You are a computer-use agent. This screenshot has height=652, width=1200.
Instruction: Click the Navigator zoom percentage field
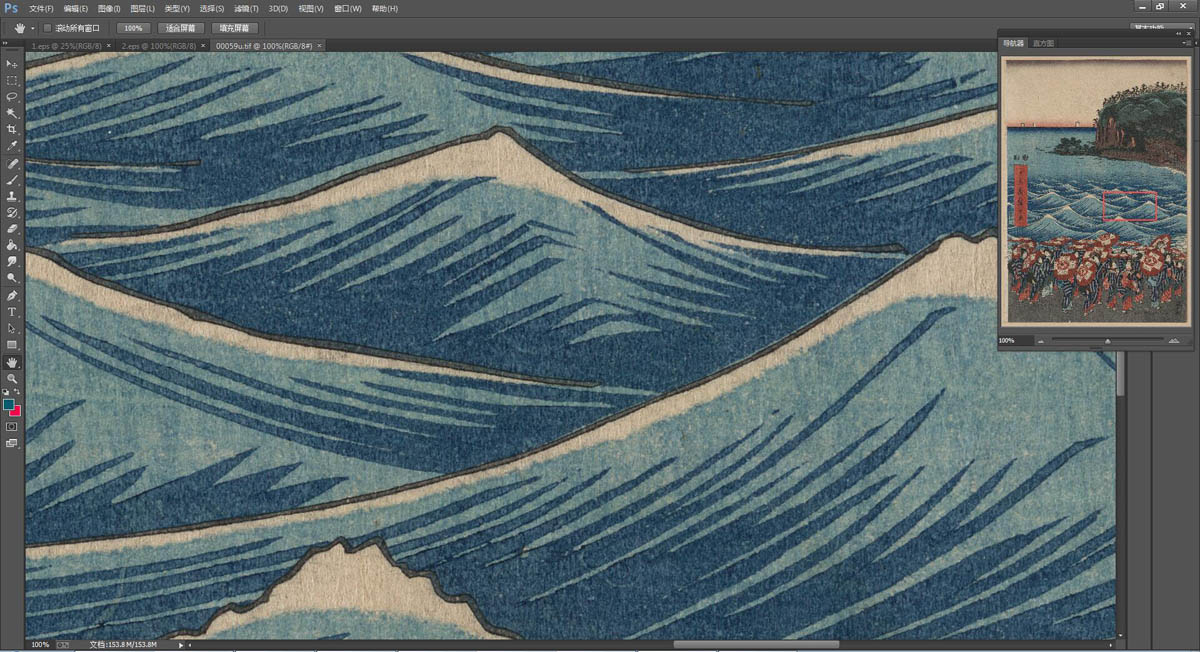pos(1014,341)
